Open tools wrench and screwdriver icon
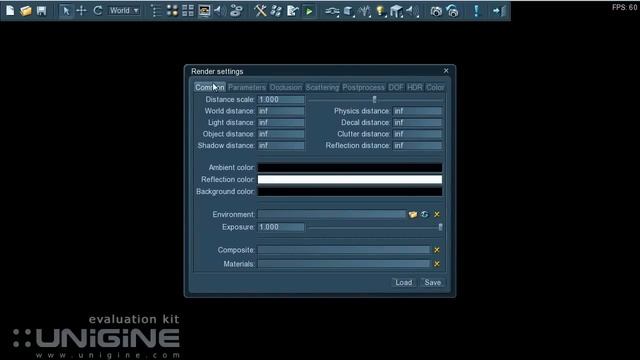Viewport: 640px width, 360px height. coord(260,11)
